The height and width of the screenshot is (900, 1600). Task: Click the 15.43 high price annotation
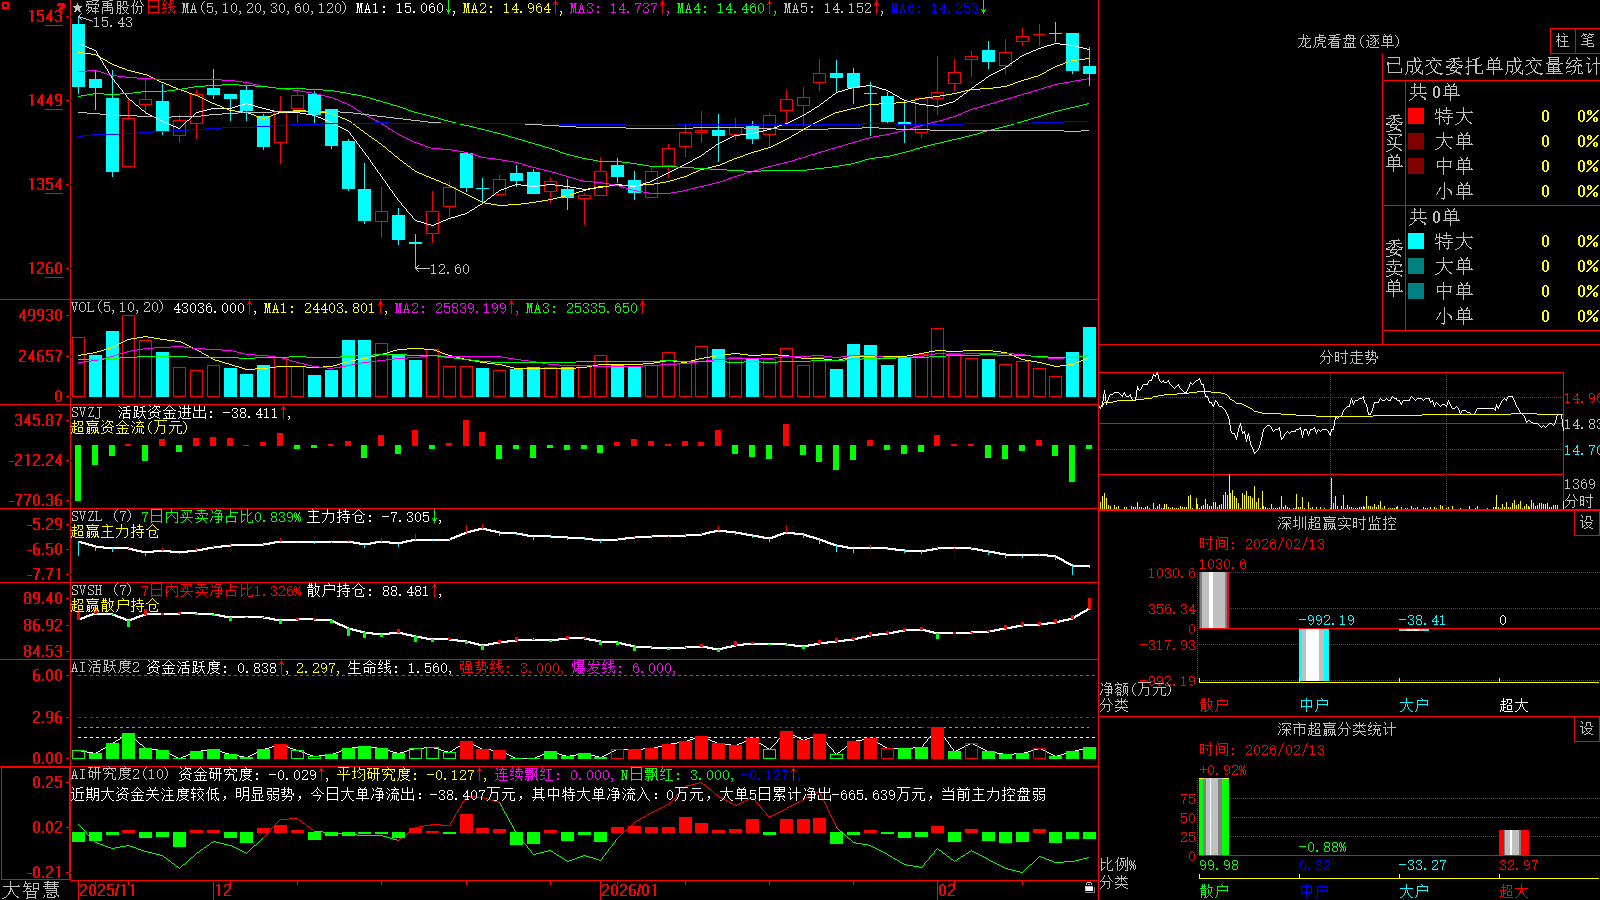pyautogui.click(x=111, y=22)
